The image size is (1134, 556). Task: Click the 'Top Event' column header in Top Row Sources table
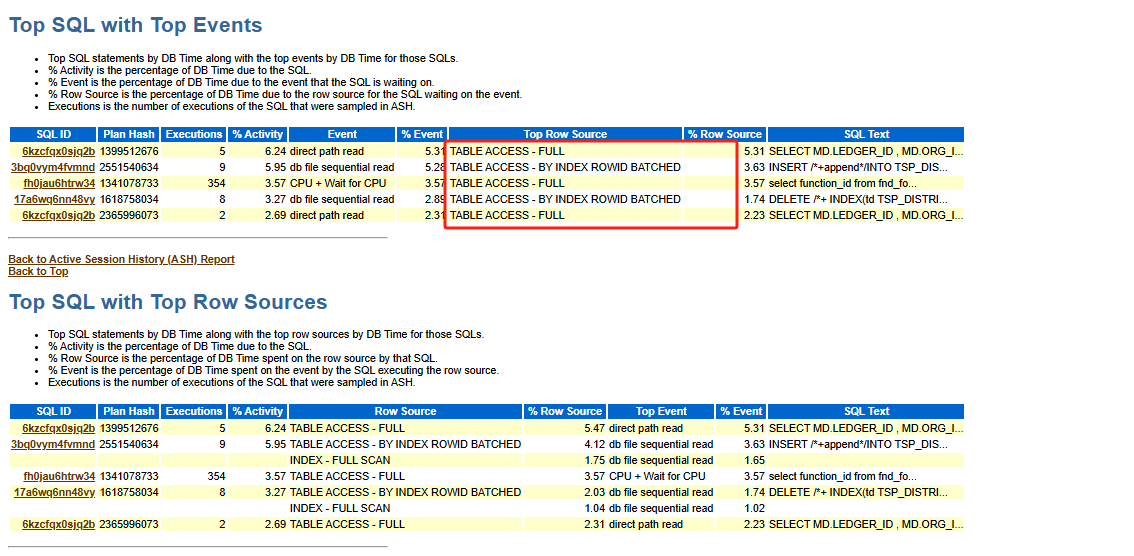pyautogui.click(x=661, y=411)
